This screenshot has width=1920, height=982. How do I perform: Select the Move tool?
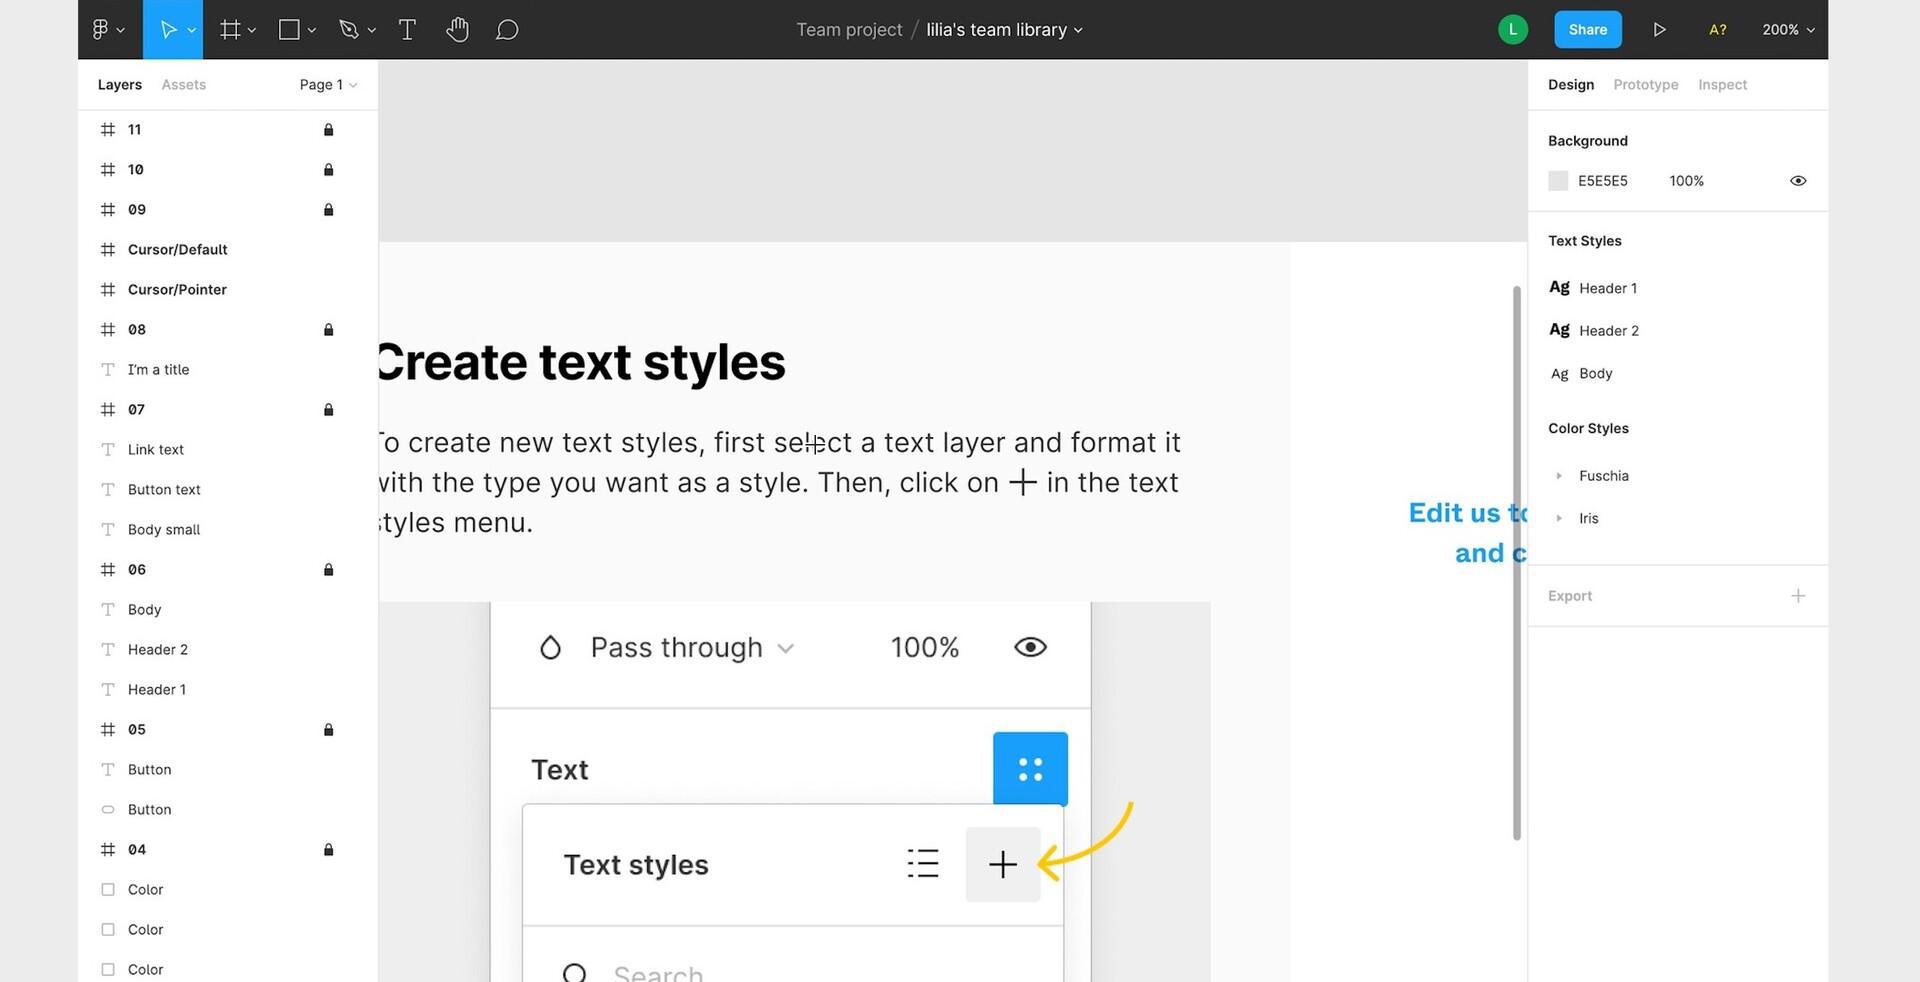tap(168, 30)
